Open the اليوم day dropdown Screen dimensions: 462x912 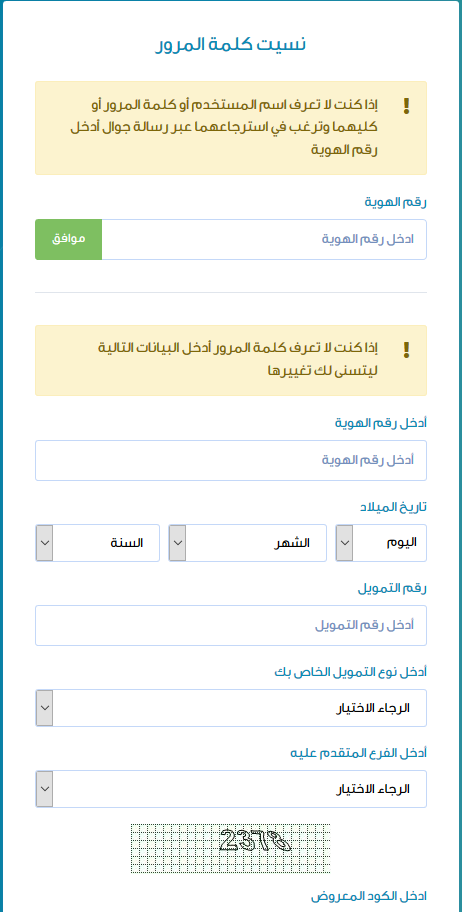pyautogui.click(x=381, y=543)
